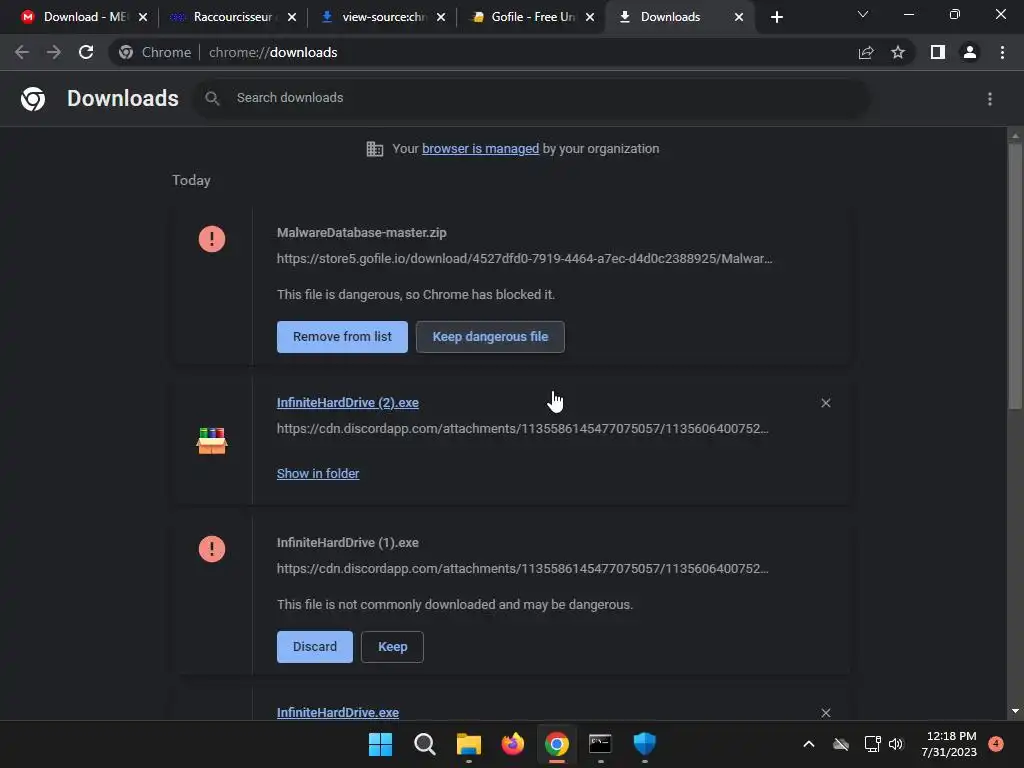Click the browser back arrow
The height and width of the screenshot is (768, 1024).
(x=22, y=52)
